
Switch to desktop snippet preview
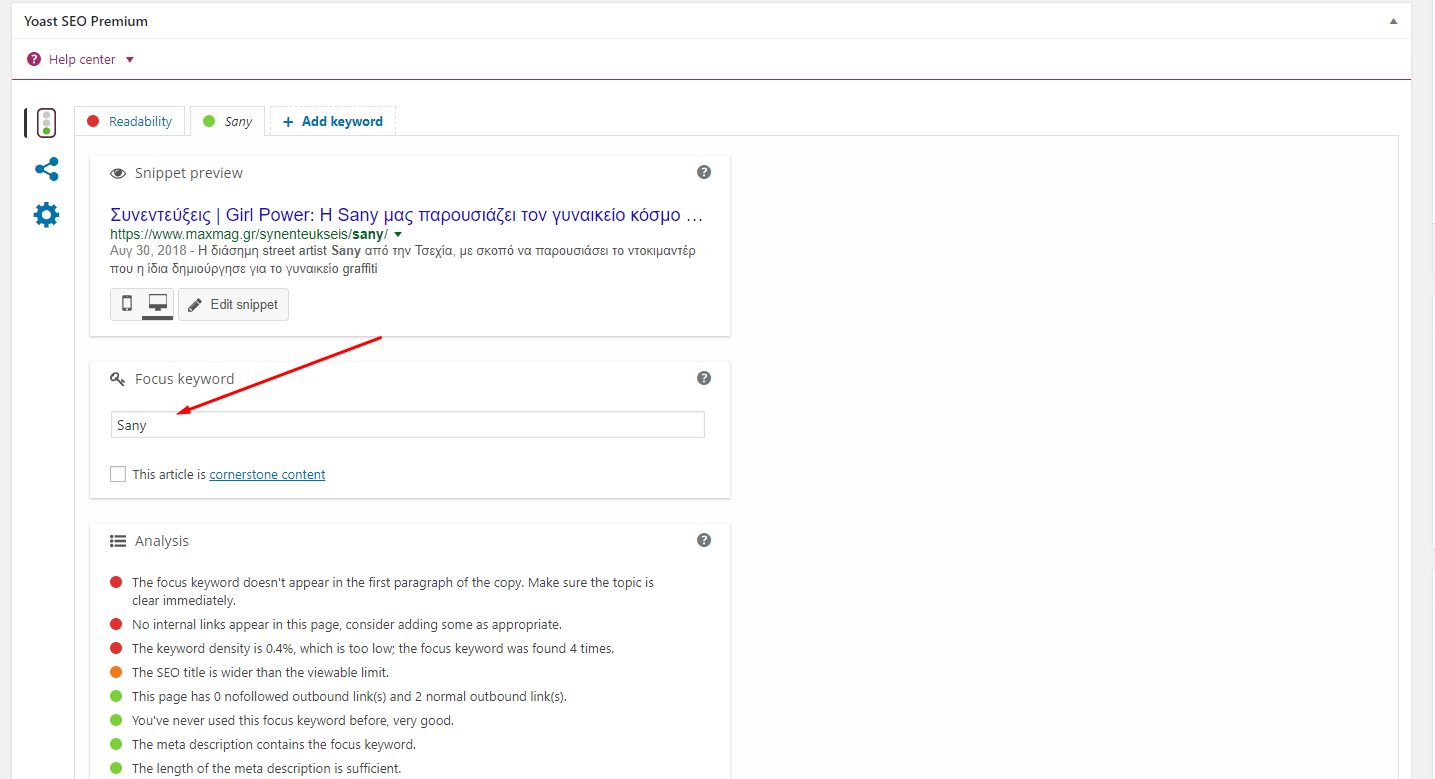157,304
